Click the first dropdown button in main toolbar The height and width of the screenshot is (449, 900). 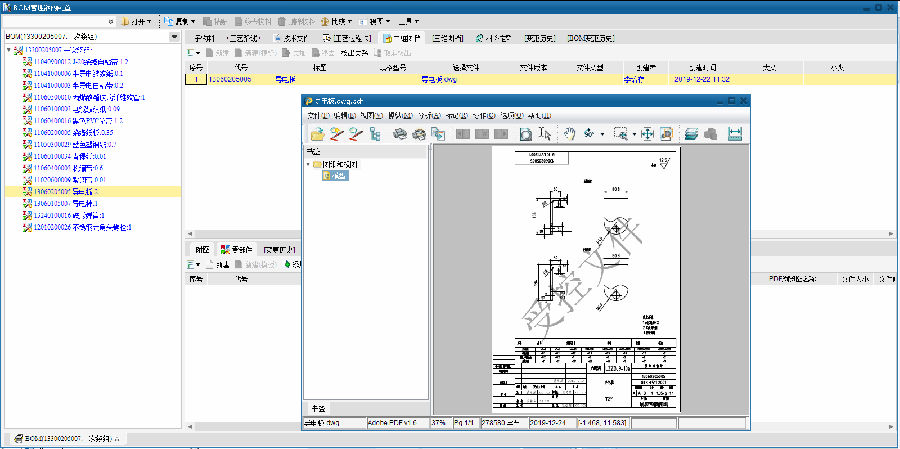click(x=136, y=20)
